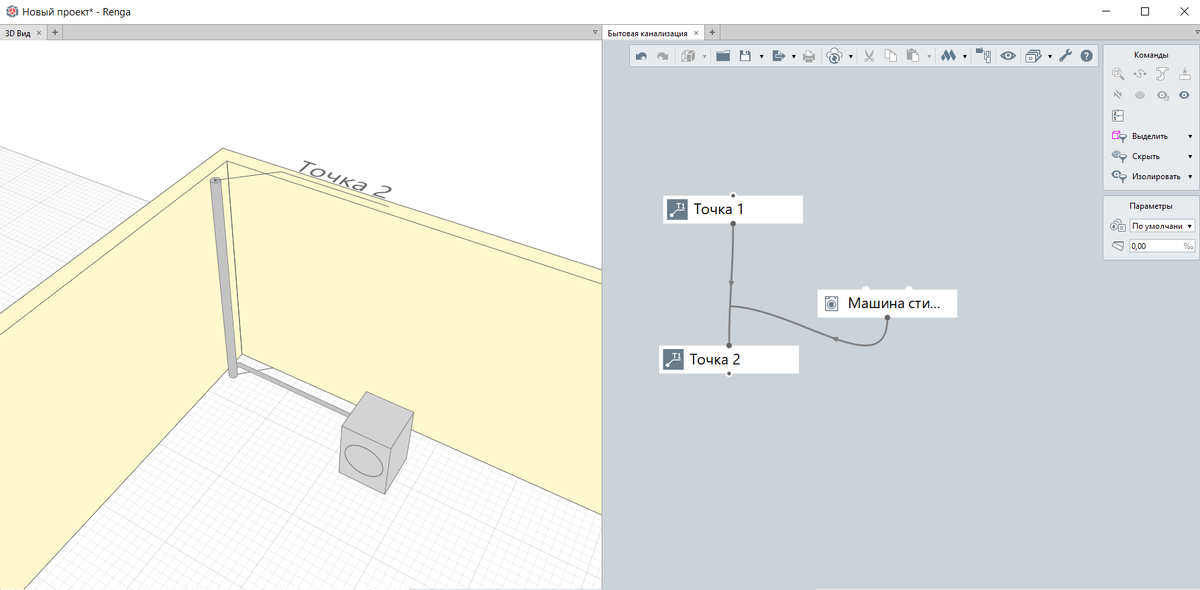Click the Undo arrow in the toolbar

point(641,56)
